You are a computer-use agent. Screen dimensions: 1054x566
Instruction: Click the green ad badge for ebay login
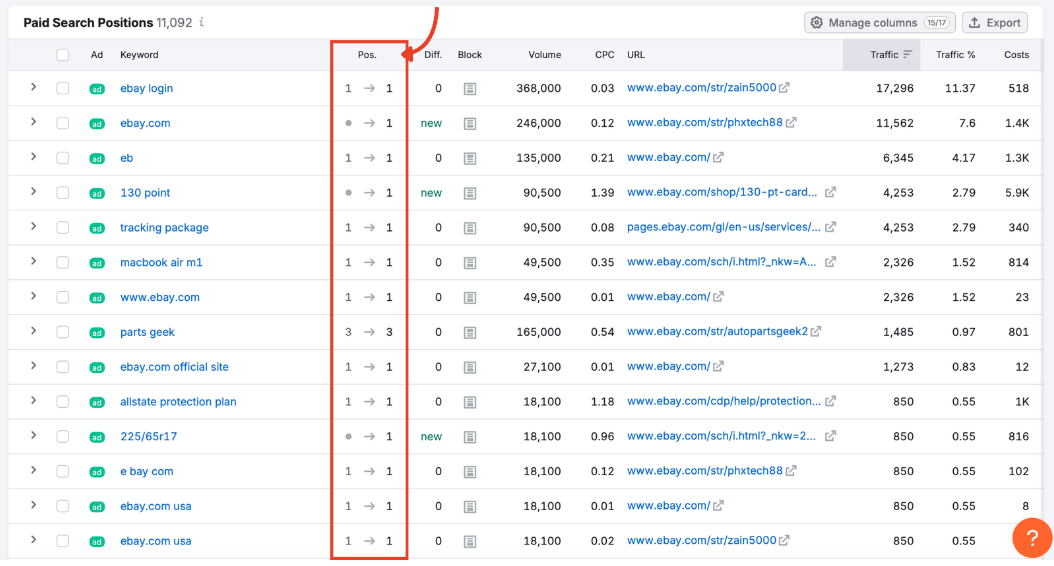[x=97, y=89]
